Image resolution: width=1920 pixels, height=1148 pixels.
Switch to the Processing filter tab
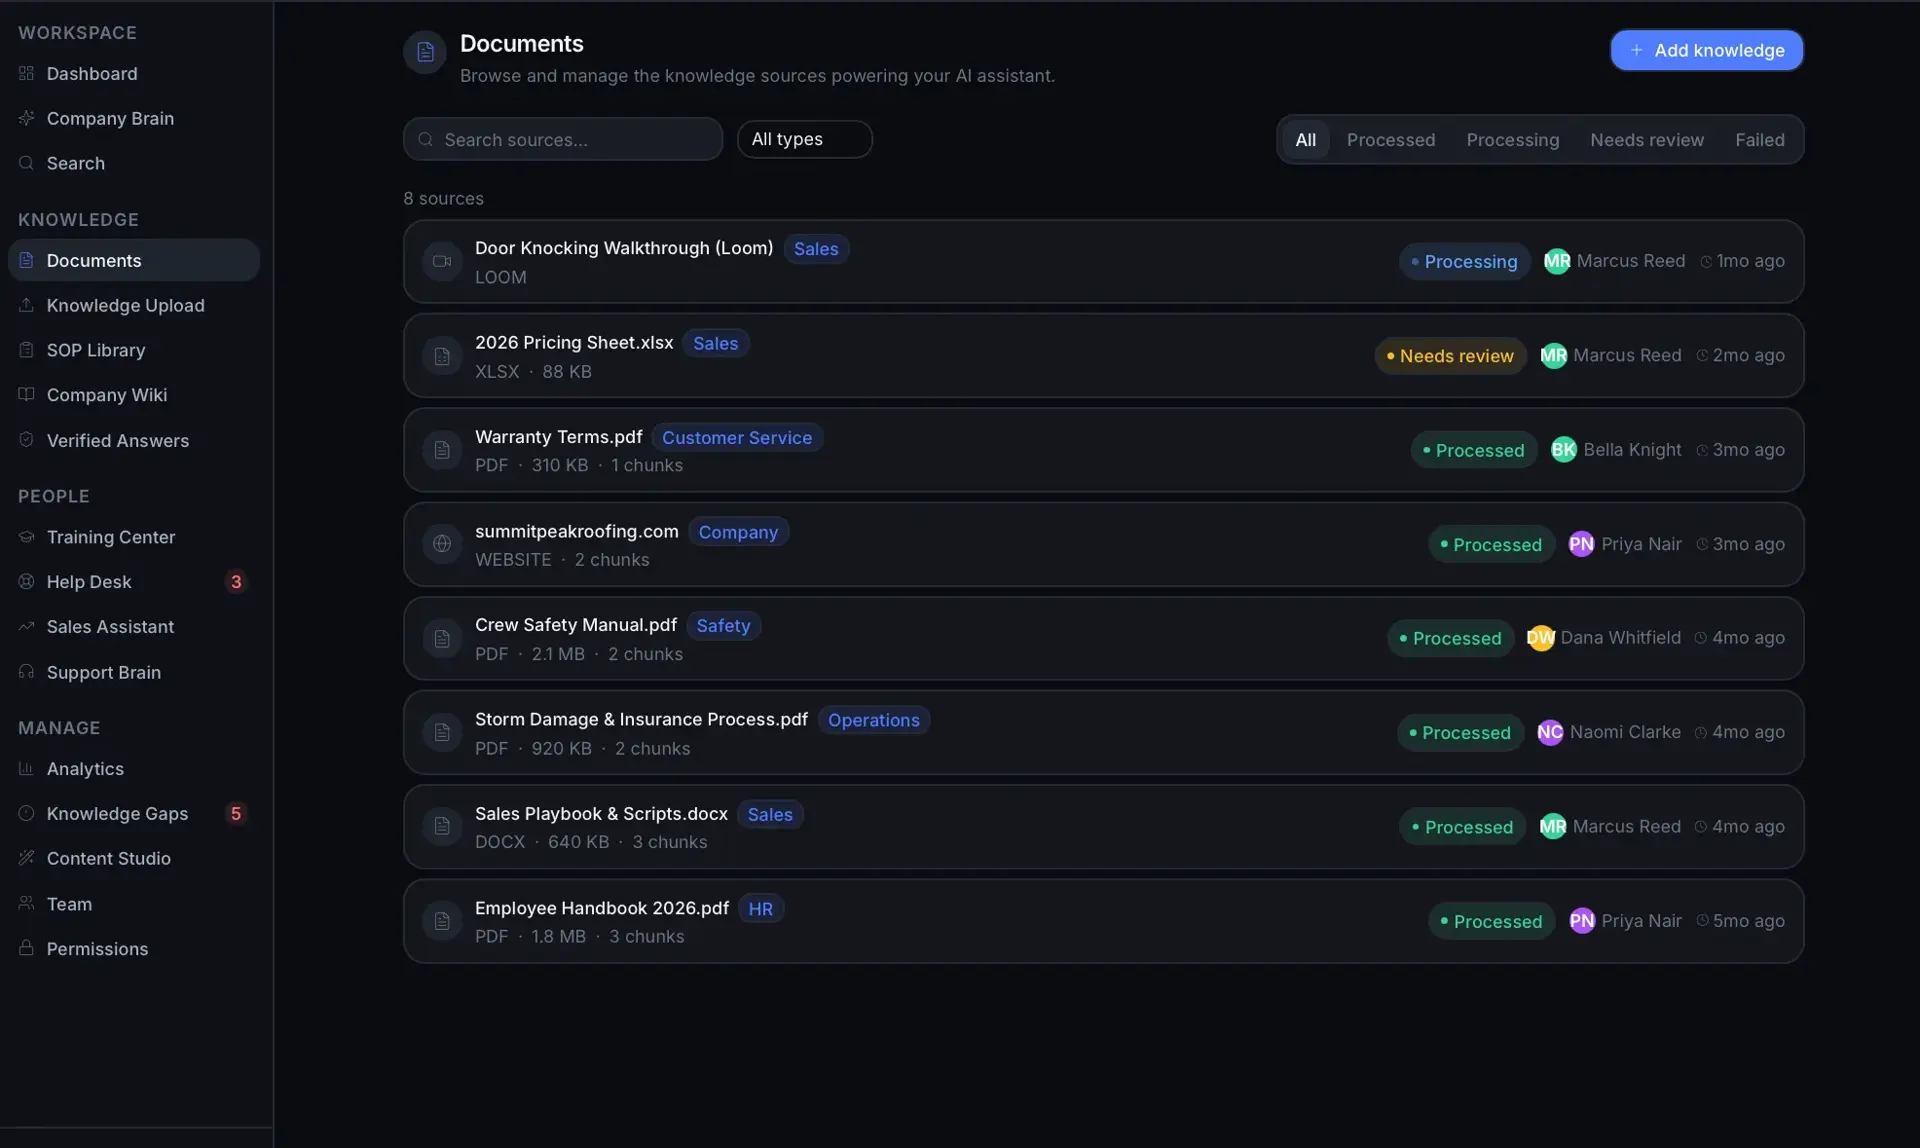(1512, 140)
